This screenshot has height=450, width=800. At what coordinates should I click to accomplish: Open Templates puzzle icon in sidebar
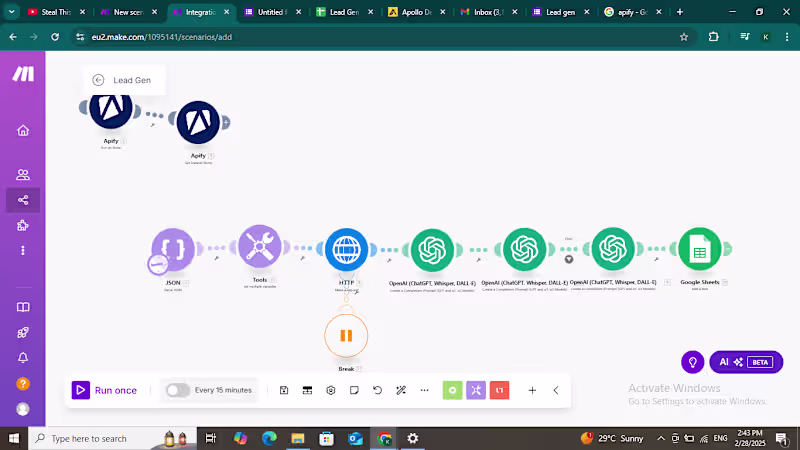click(x=23, y=226)
